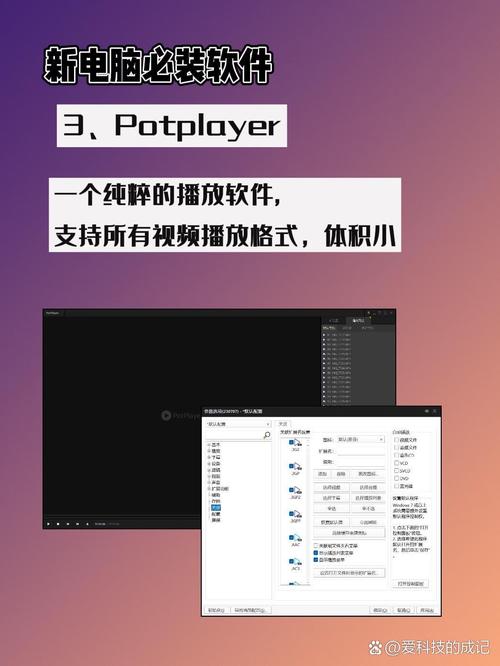Select the 辅助 tree item

point(216,495)
